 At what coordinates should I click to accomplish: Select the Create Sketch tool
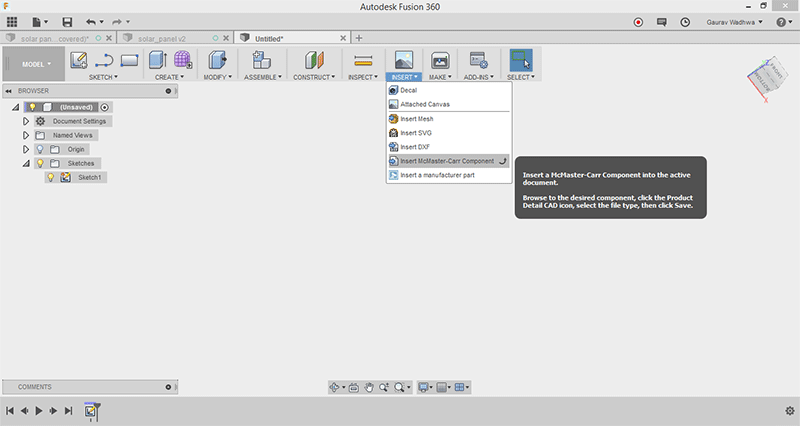click(79, 60)
